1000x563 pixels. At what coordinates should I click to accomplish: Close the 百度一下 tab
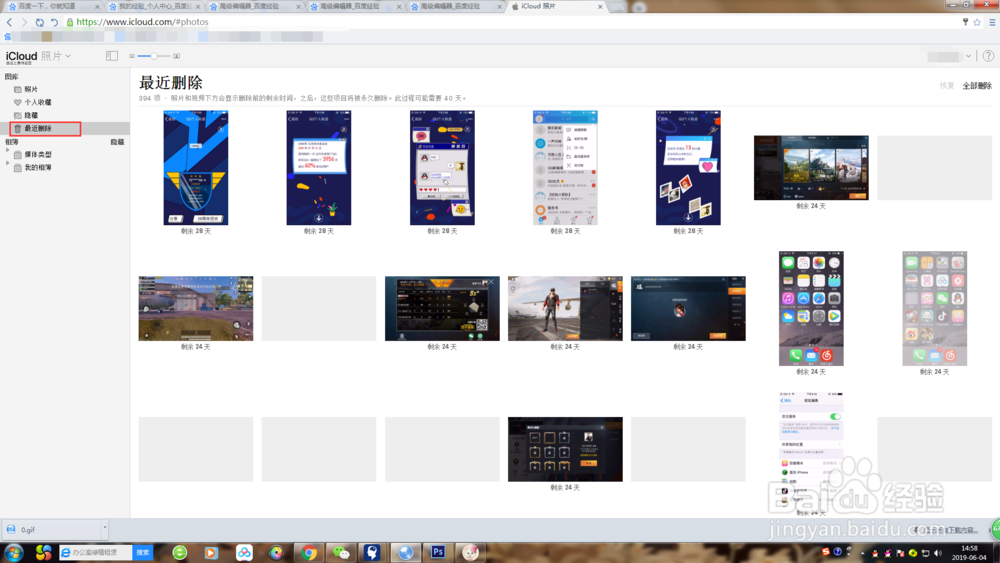[x=97, y=6]
